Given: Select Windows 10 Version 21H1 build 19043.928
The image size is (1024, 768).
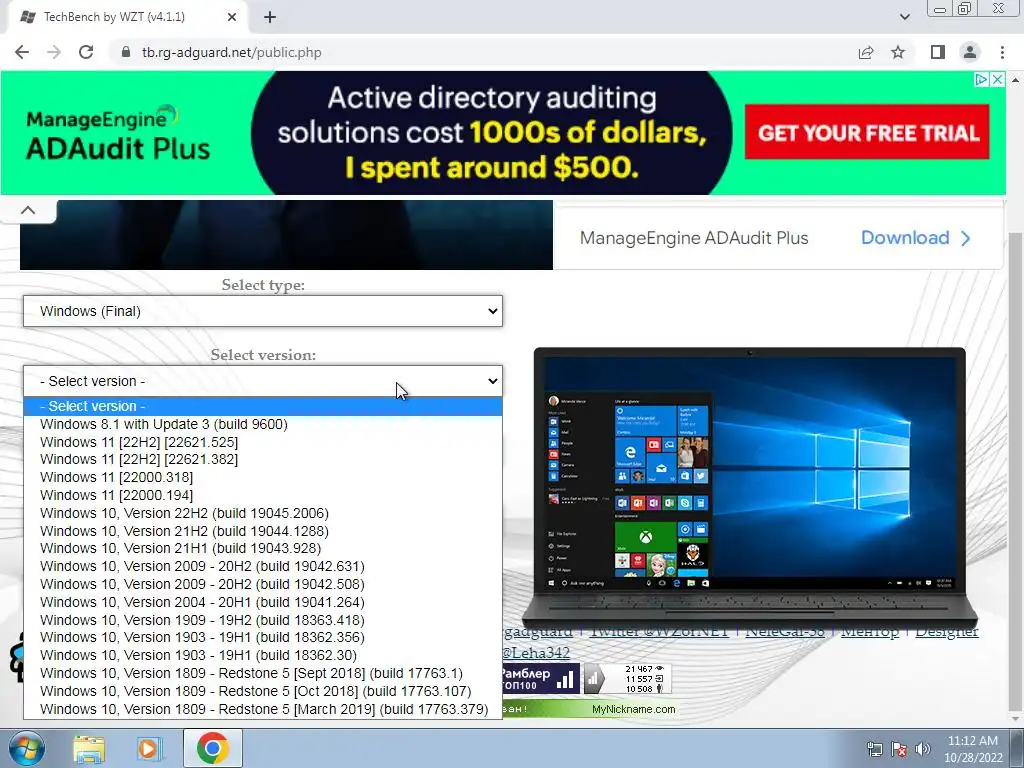Looking at the screenshot, I should pos(263,549).
